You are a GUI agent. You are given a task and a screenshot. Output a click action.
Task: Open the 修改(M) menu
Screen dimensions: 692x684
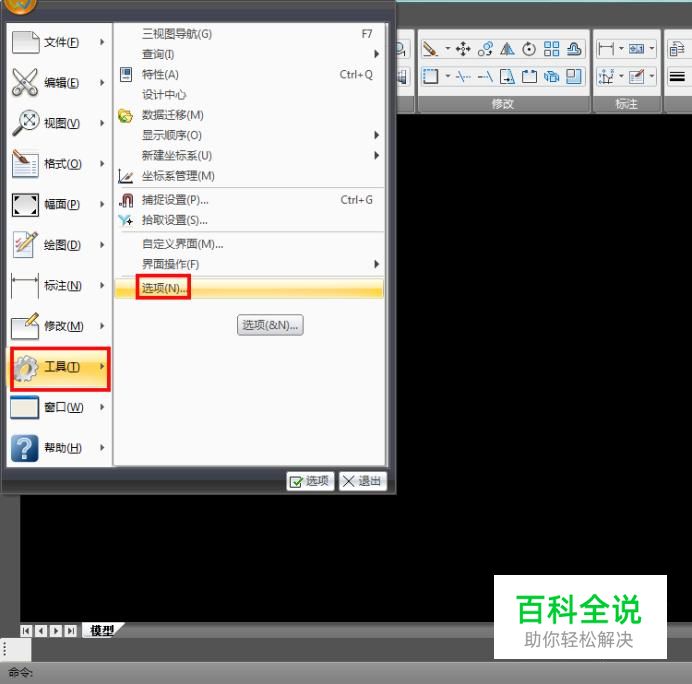tap(59, 326)
